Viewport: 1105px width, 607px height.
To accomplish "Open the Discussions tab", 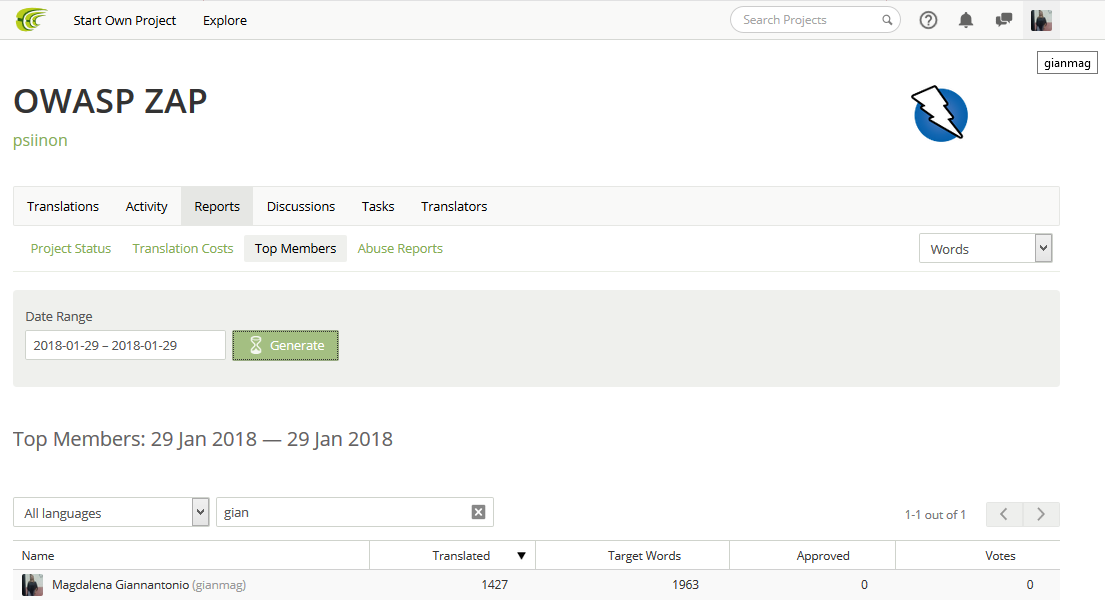I will (301, 207).
